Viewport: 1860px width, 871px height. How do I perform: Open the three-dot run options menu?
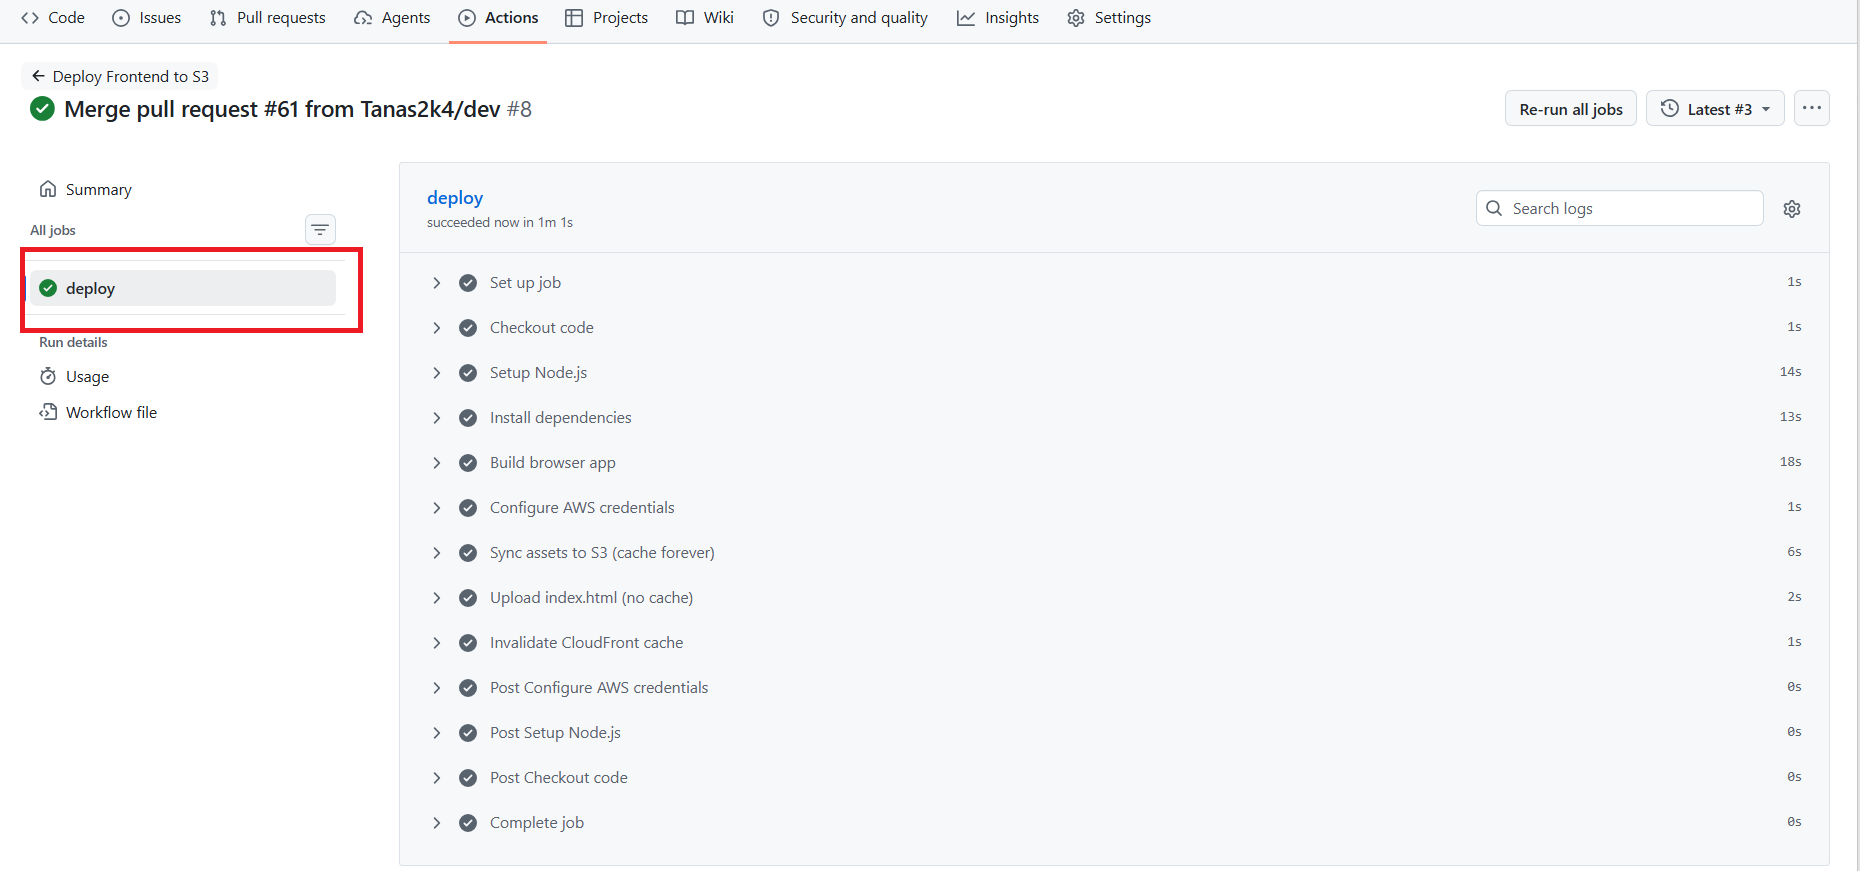(1812, 108)
